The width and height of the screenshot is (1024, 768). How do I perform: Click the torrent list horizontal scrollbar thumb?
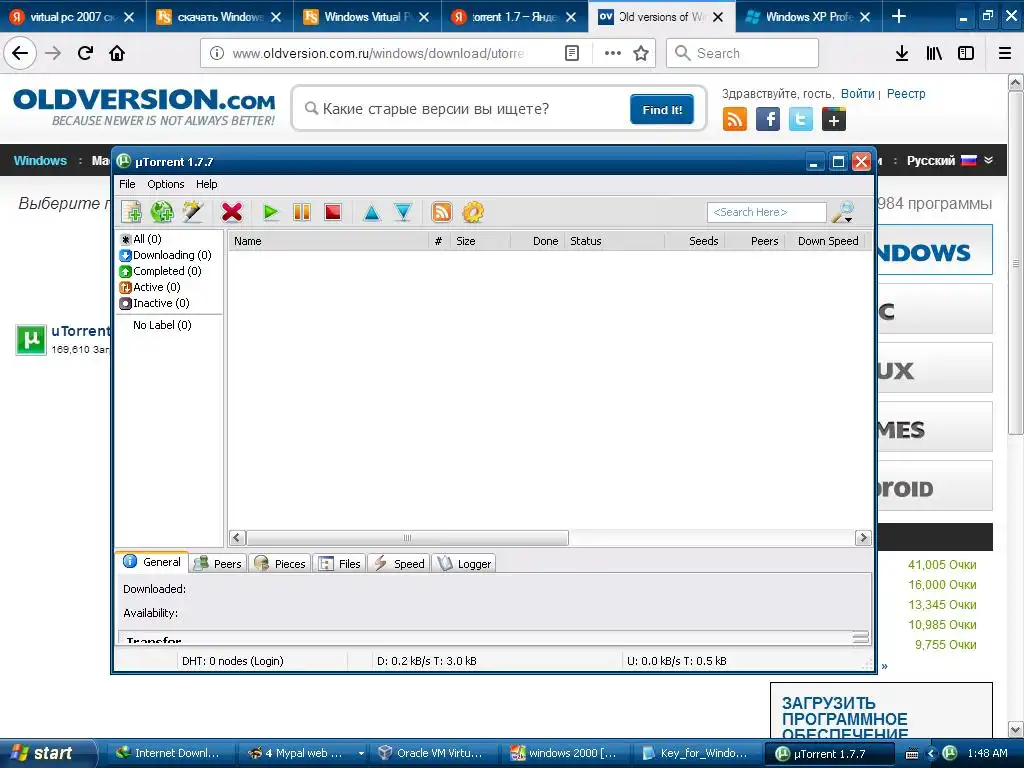(x=408, y=537)
